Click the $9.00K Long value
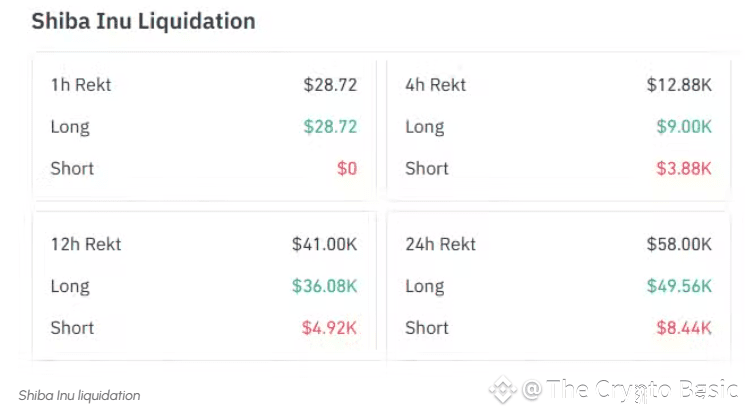The width and height of the screenshot is (746, 415). 684,127
